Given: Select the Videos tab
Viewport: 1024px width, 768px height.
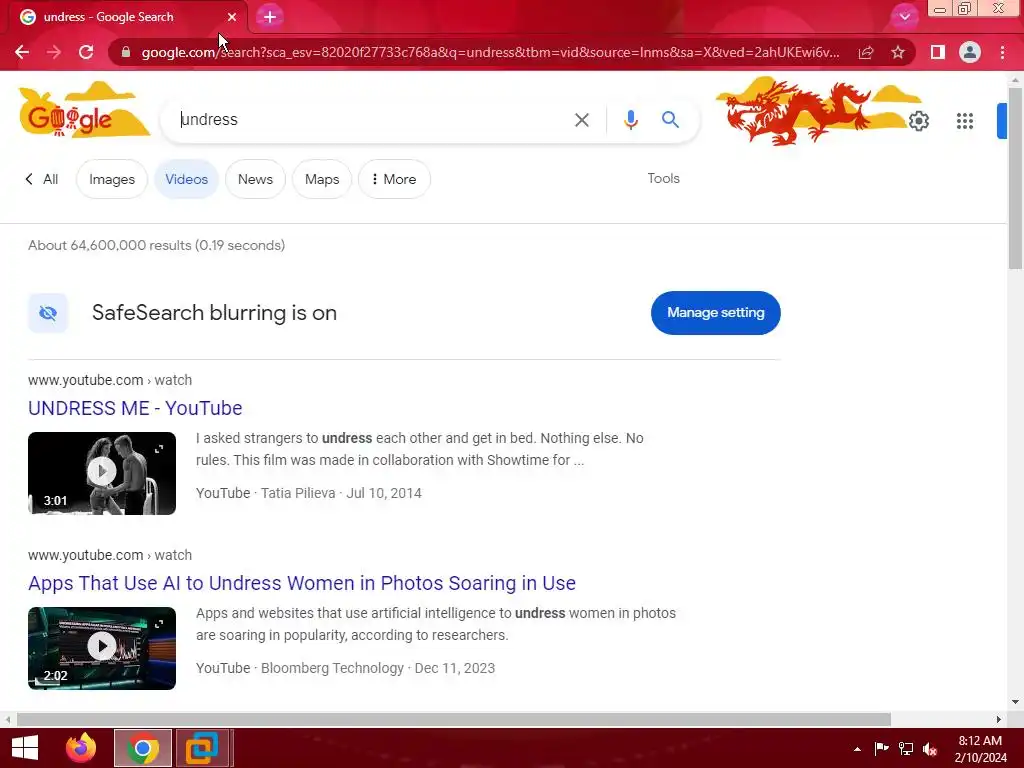Looking at the screenshot, I should point(186,179).
